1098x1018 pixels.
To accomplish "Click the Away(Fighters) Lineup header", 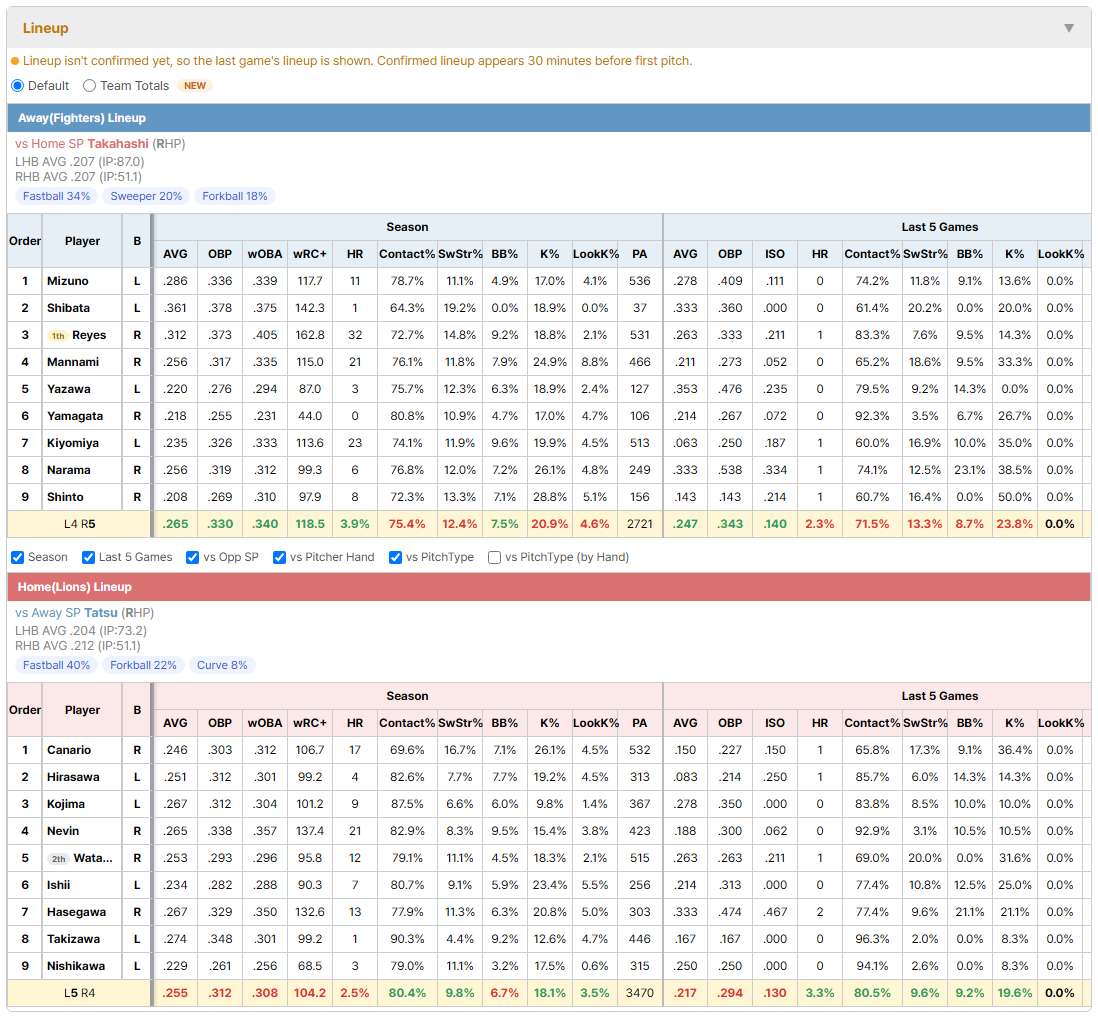I will tap(549, 118).
